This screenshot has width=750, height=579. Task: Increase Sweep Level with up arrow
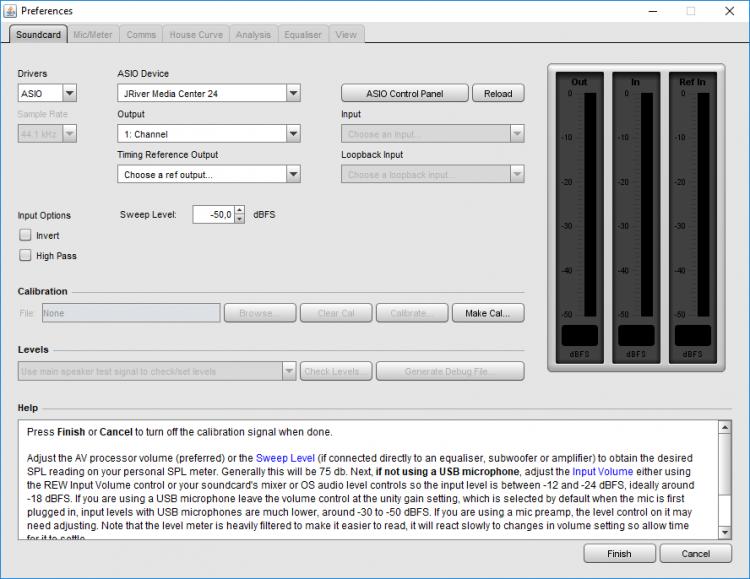[239, 210]
